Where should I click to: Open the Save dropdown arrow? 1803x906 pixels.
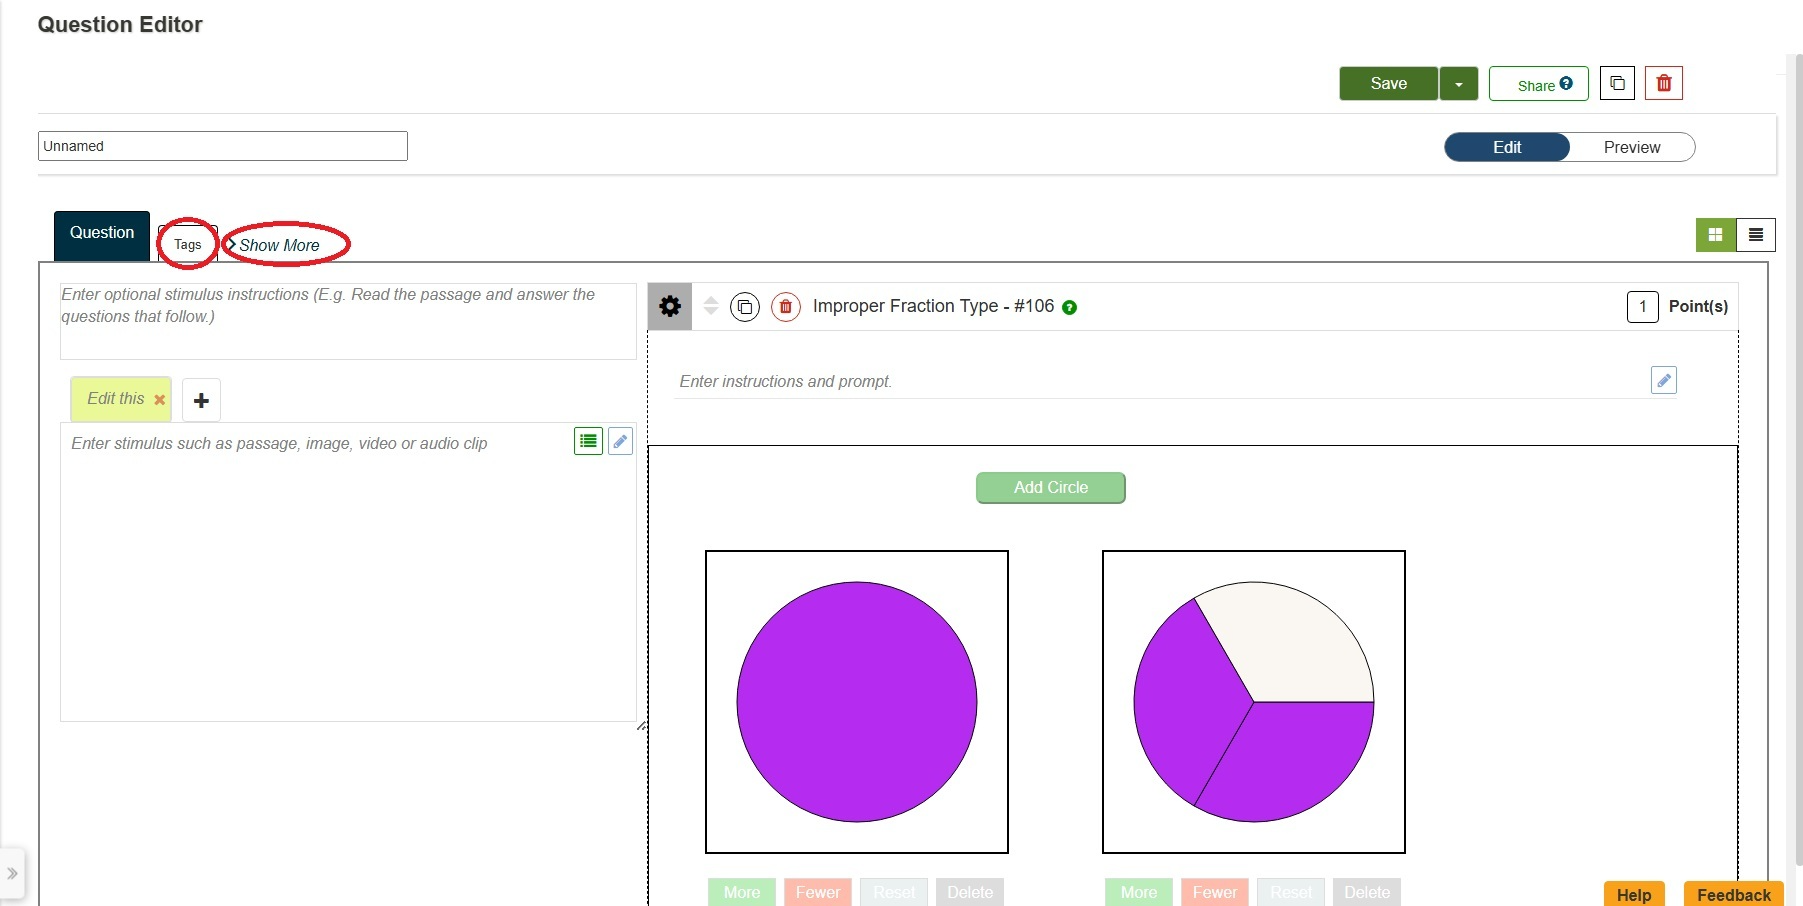coord(1459,84)
